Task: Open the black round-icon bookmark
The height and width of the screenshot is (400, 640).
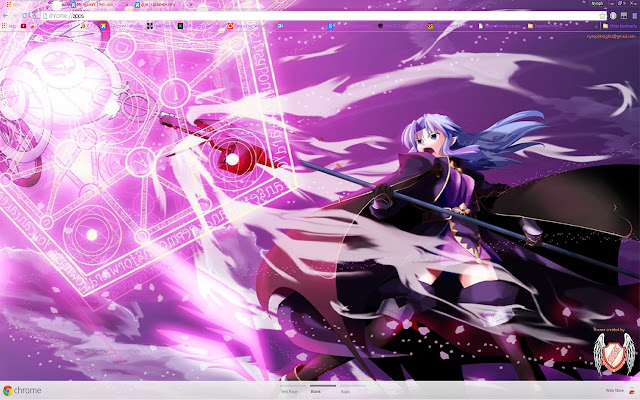Action: (380, 26)
